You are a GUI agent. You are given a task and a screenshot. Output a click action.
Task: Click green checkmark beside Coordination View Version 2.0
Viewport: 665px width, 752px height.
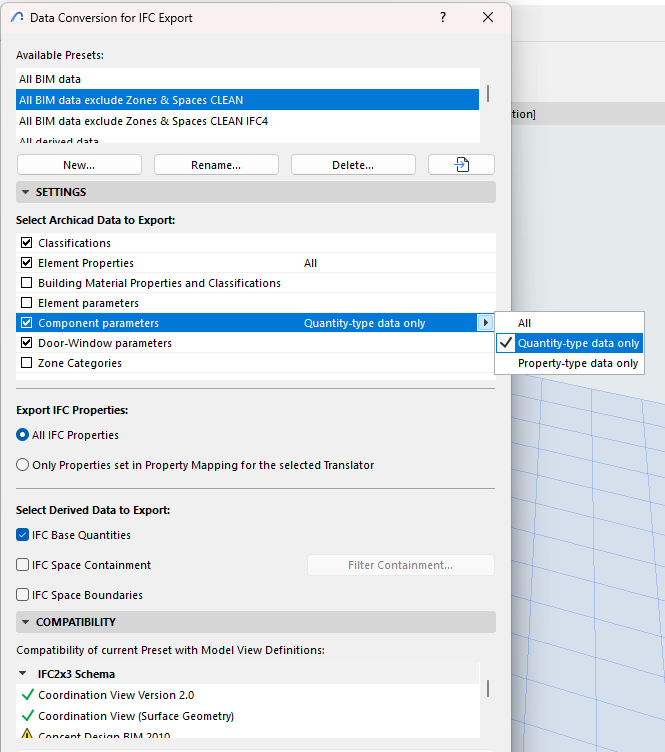[27, 695]
